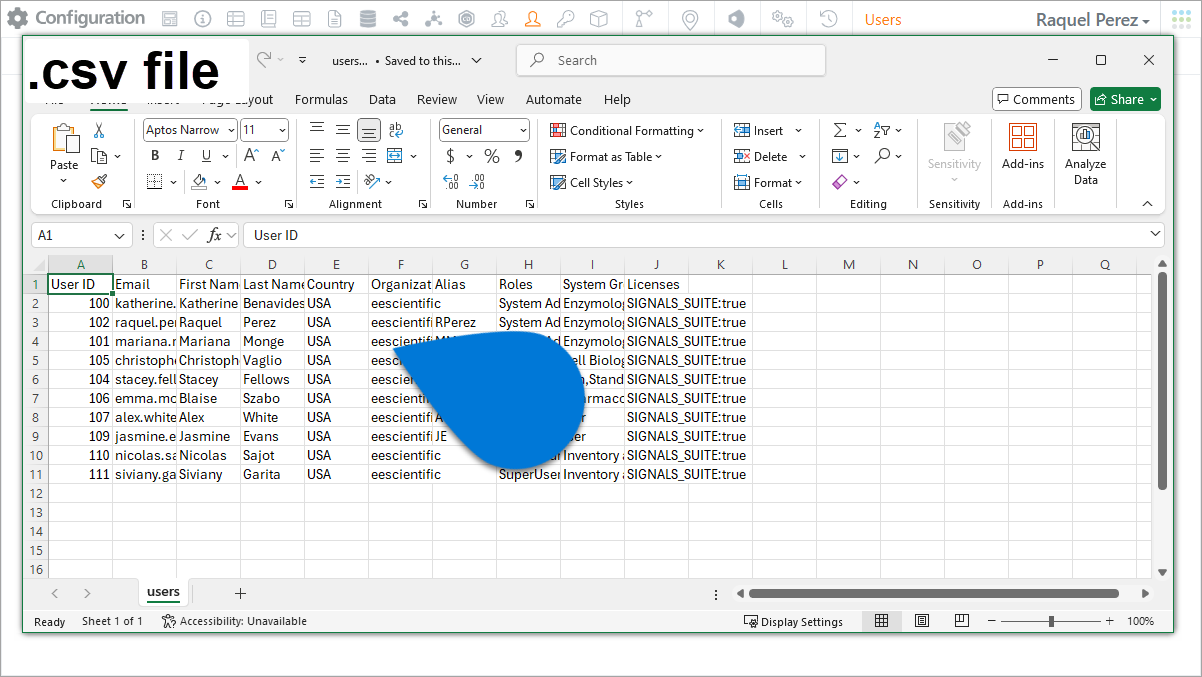Open the General number format dropdown
This screenshot has height=677, width=1202.
point(523,130)
